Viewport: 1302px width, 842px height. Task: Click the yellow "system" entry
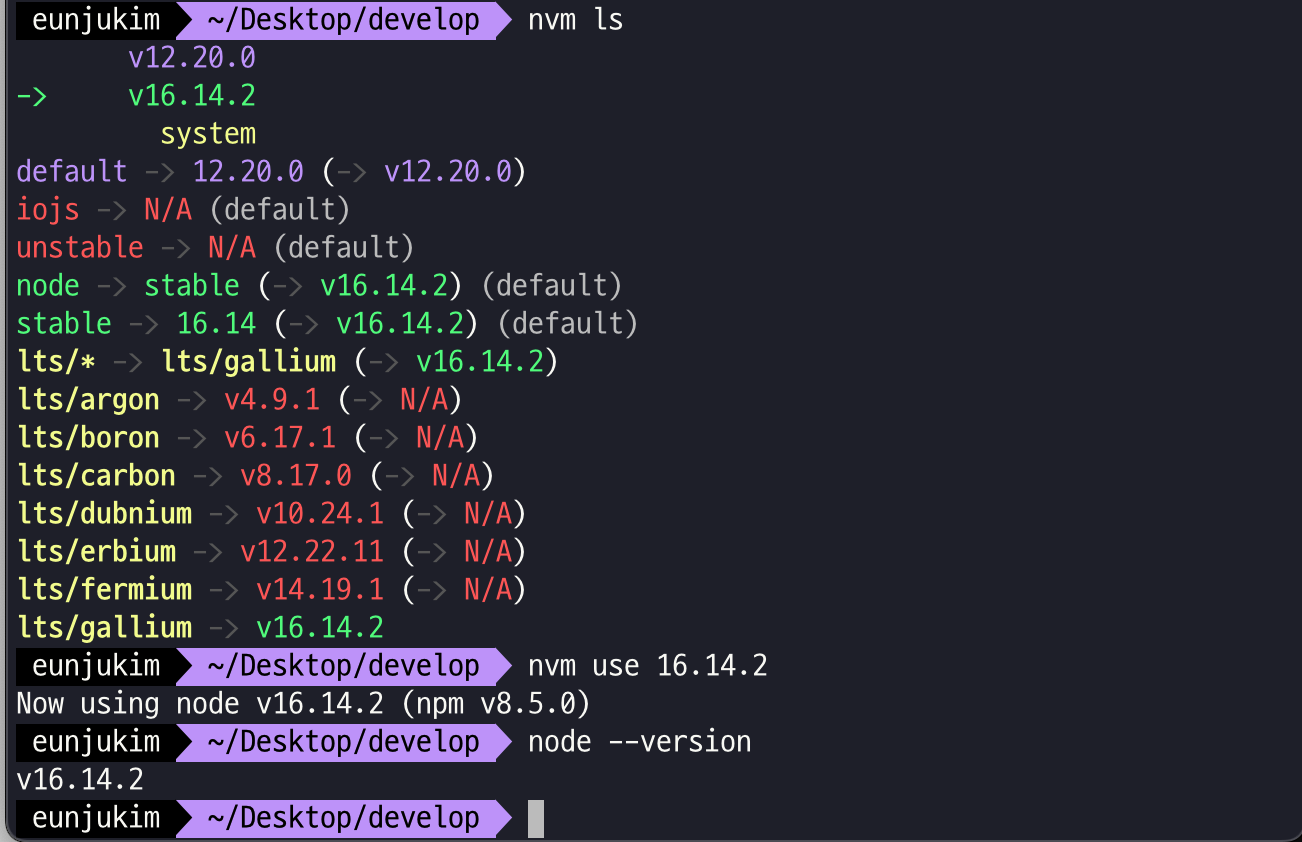click(208, 134)
